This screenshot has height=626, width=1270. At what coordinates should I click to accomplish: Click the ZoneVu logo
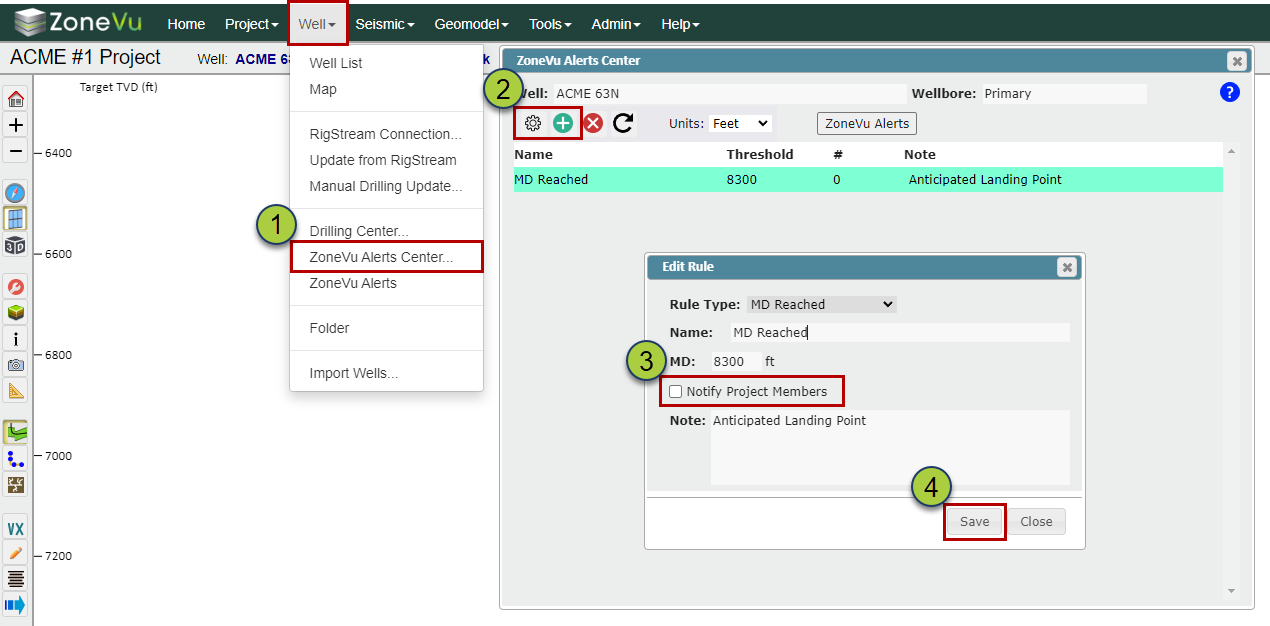pyautogui.click(x=79, y=22)
